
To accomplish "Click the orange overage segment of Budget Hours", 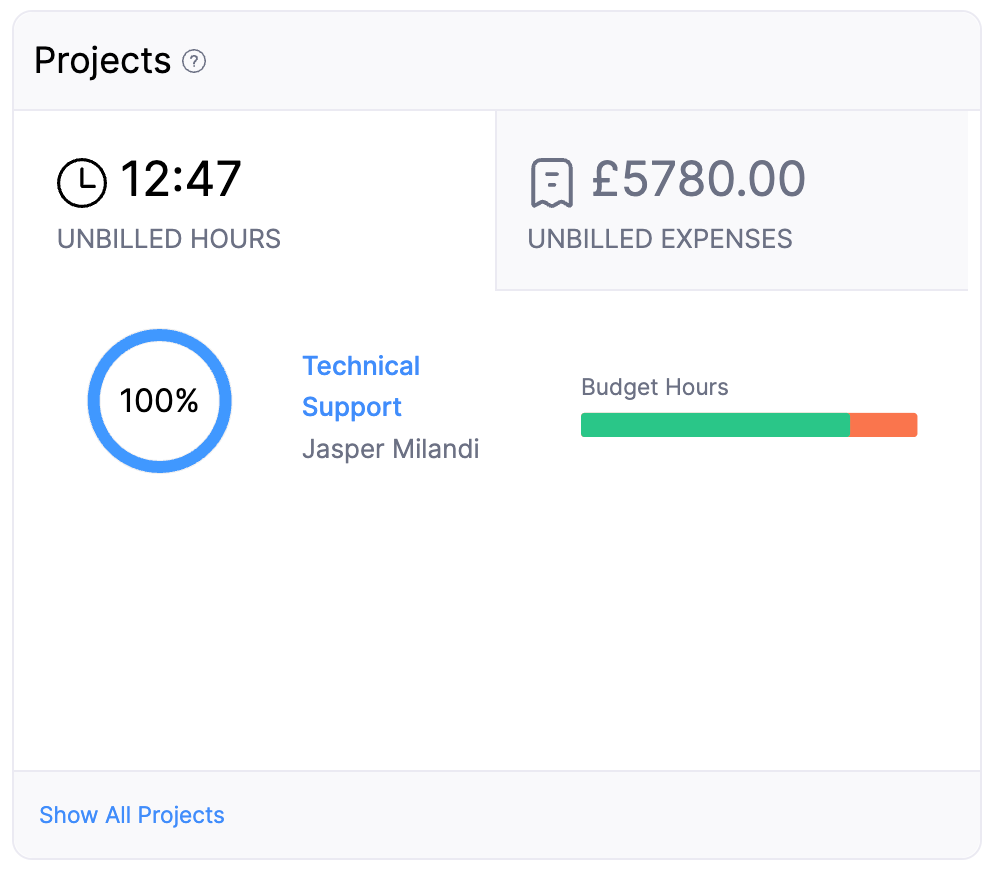I will tap(884, 424).
